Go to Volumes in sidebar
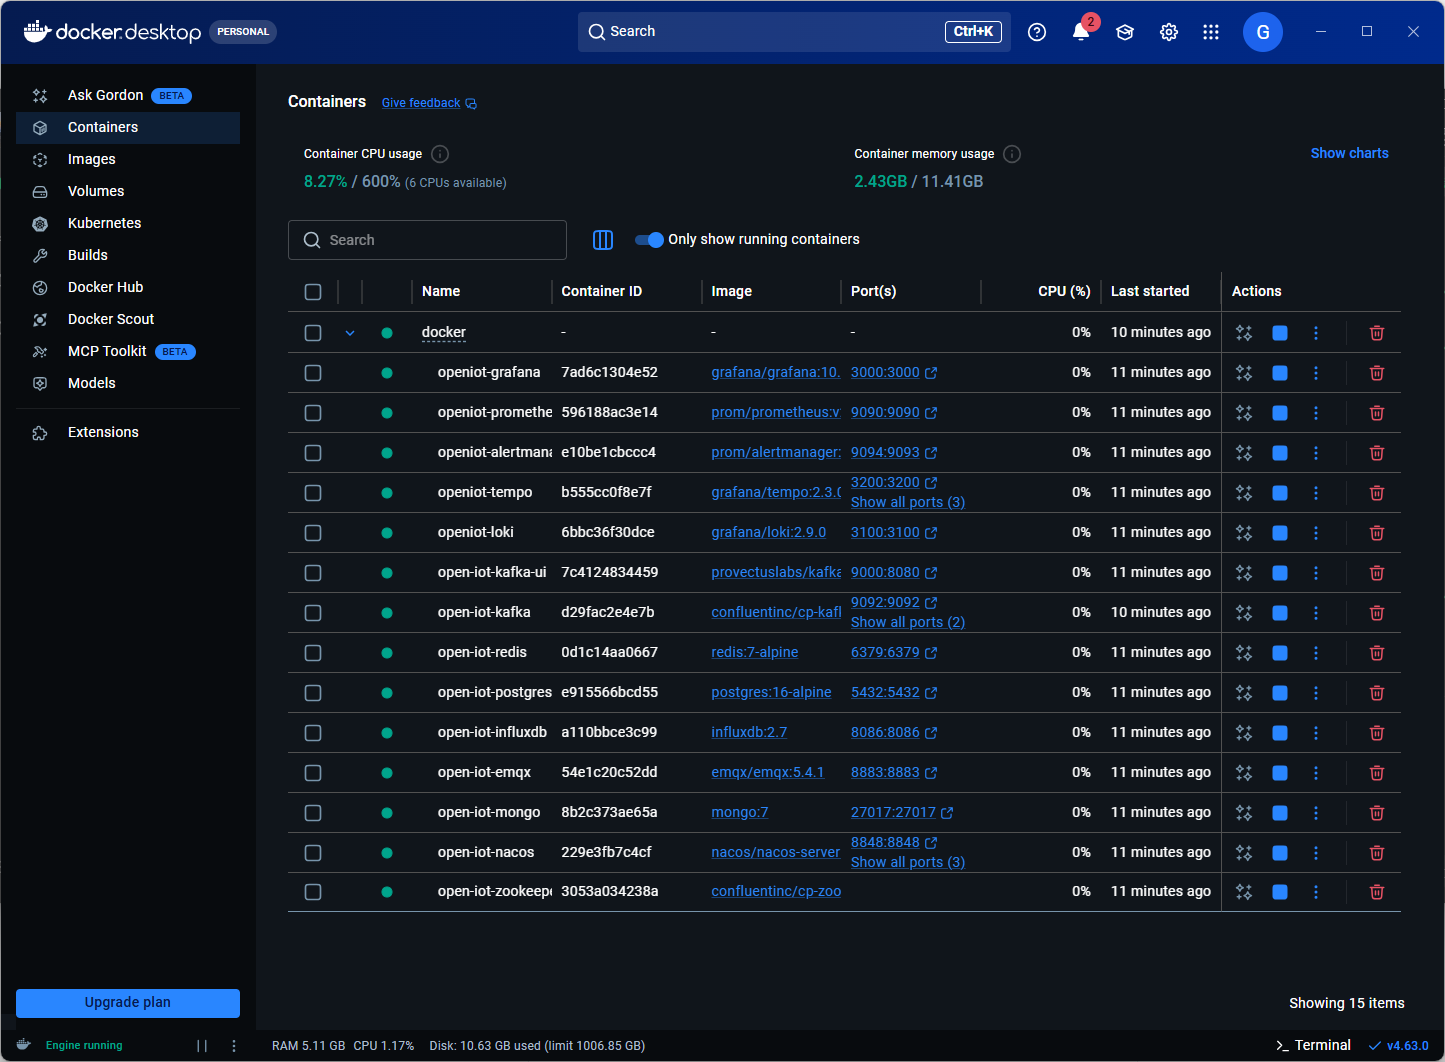This screenshot has width=1445, height=1062. tap(128, 192)
